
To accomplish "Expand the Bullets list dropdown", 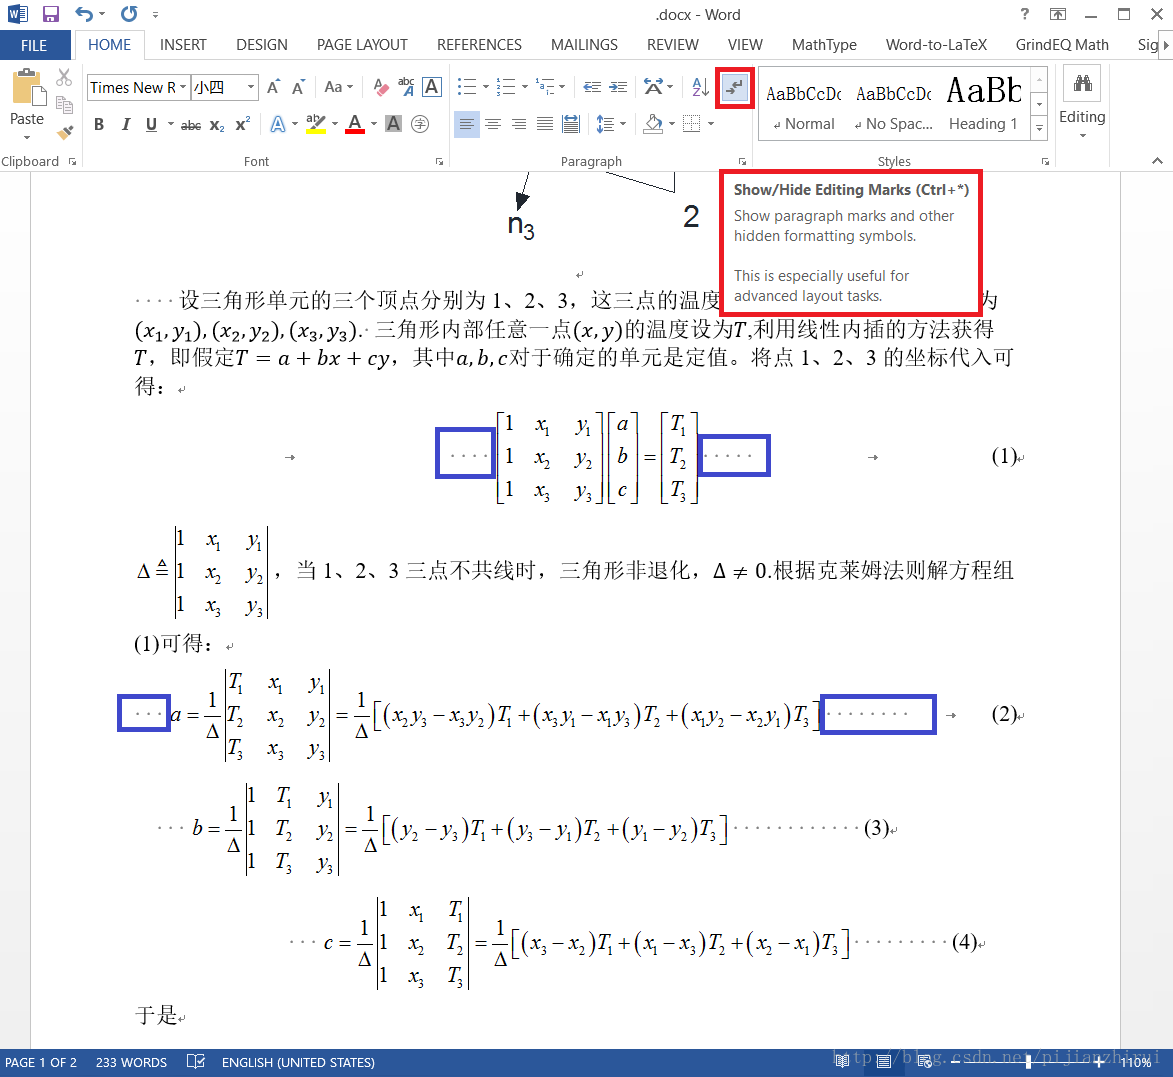I will point(486,88).
